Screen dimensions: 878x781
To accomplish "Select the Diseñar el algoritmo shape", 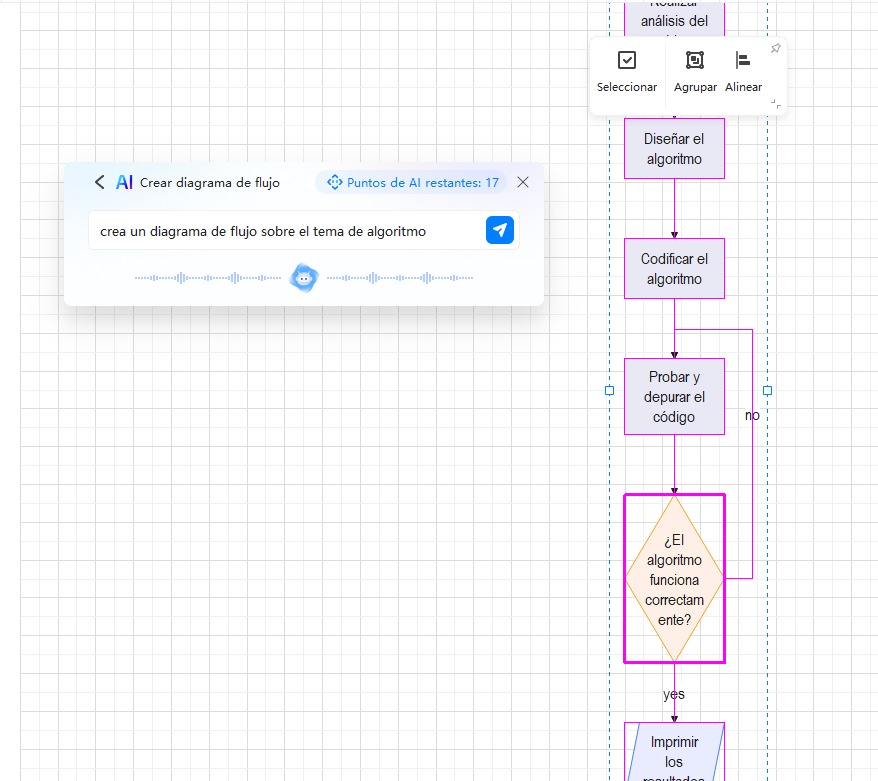I will point(674,149).
